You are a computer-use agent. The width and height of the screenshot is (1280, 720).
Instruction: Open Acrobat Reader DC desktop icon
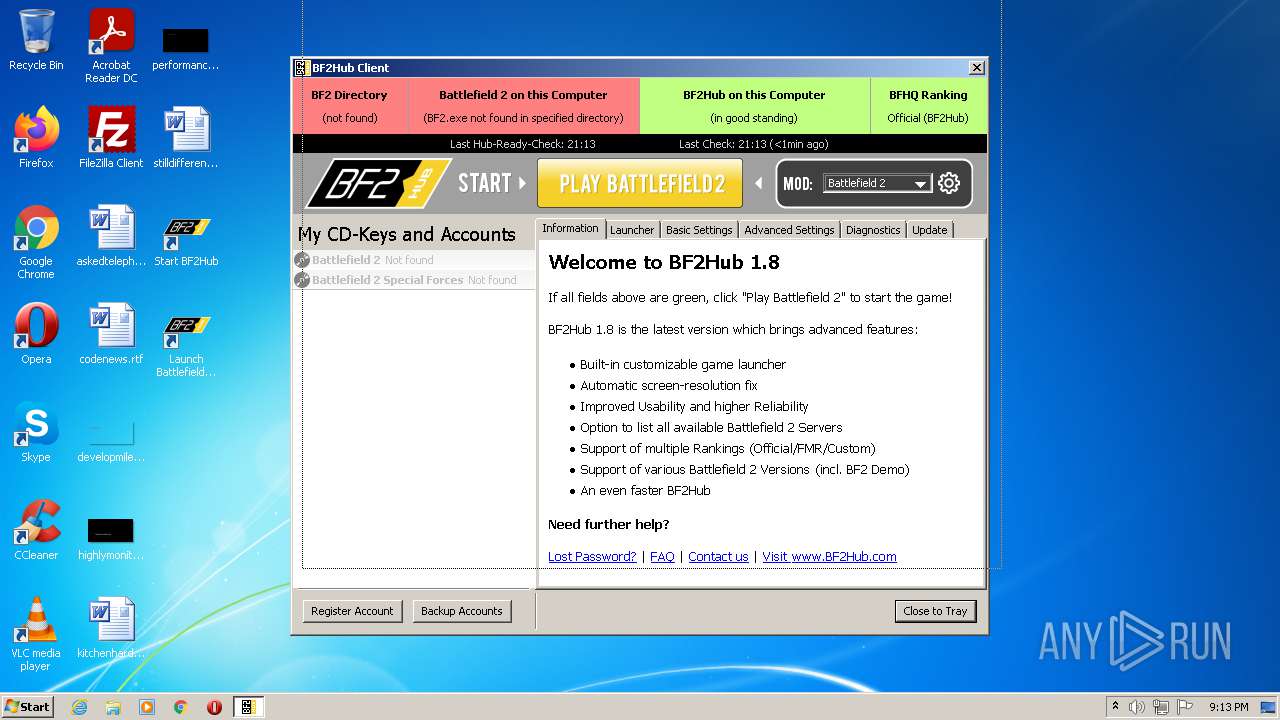[x=111, y=46]
